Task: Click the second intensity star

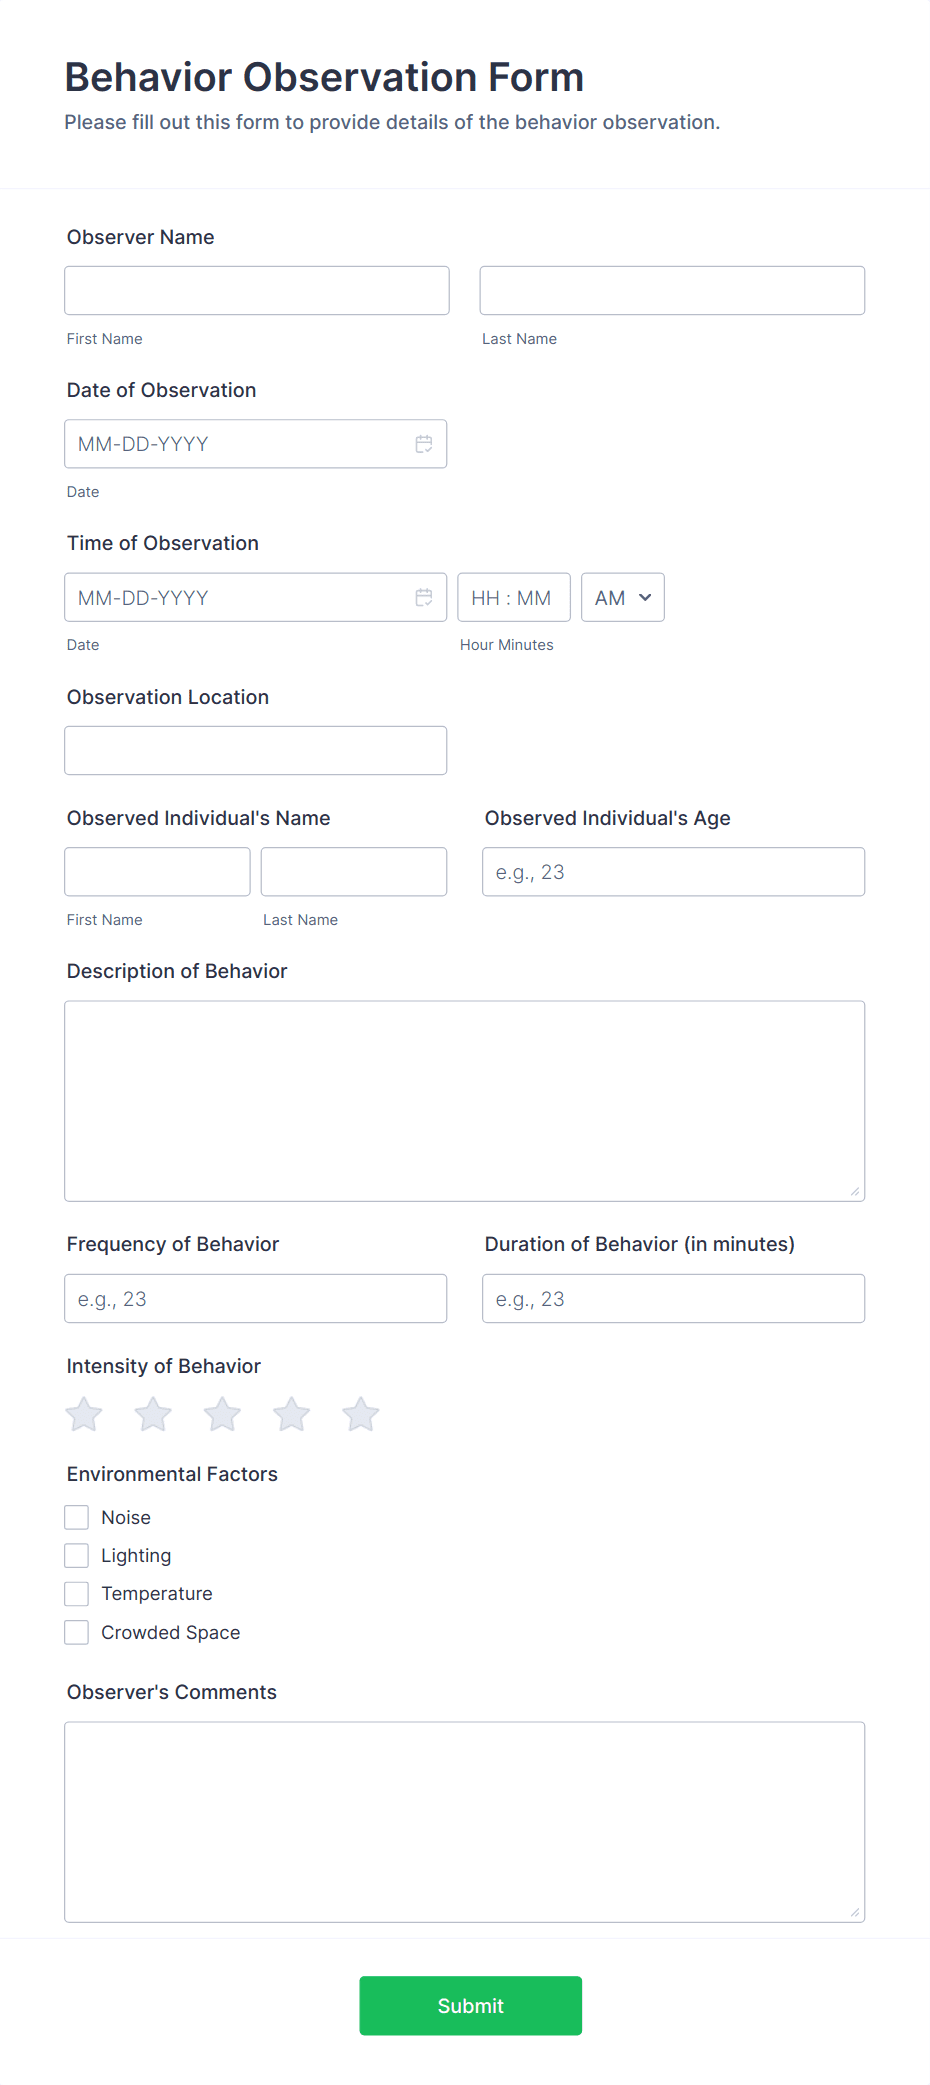Action: click(x=152, y=1414)
